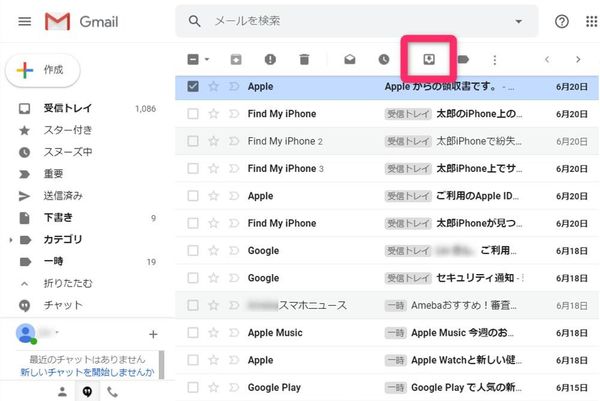Open the account status dropdown beside avatar

57,333
